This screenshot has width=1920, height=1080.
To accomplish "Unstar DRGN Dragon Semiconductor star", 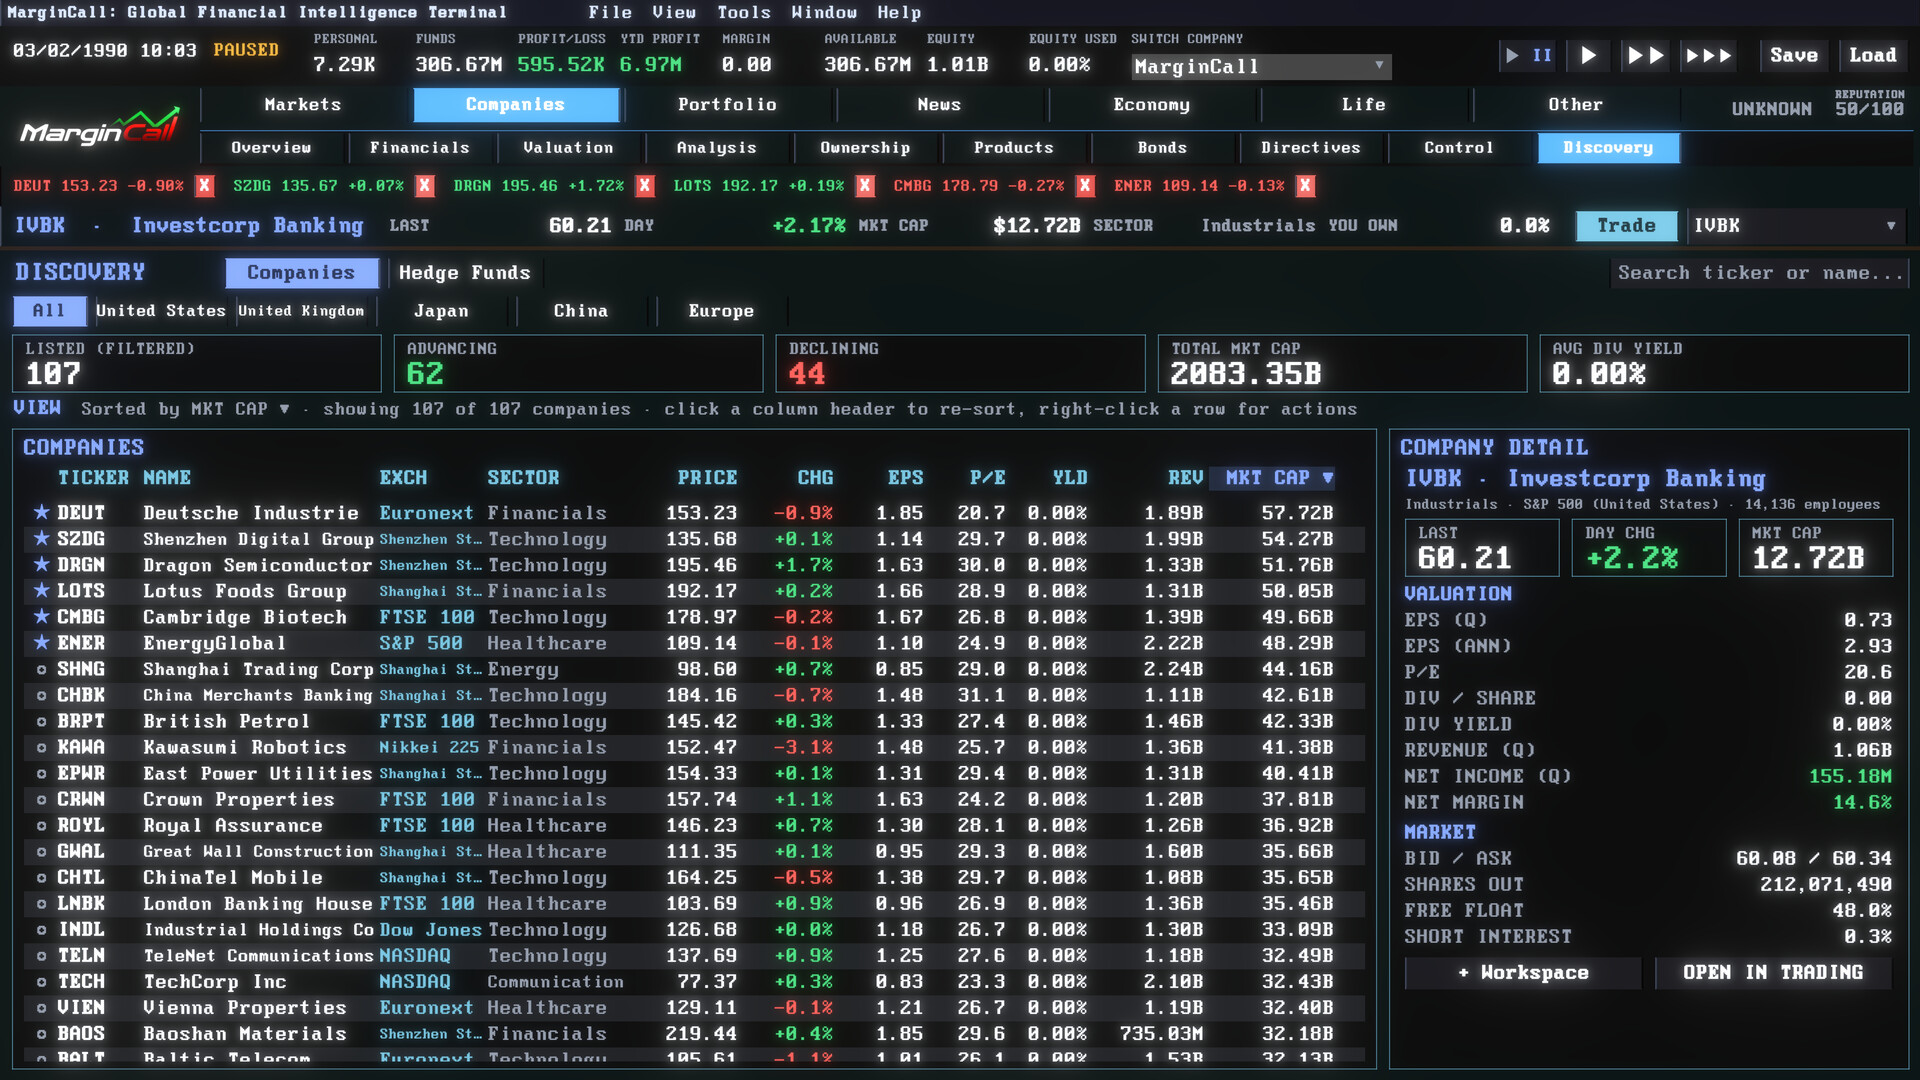I will [x=41, y=564].
